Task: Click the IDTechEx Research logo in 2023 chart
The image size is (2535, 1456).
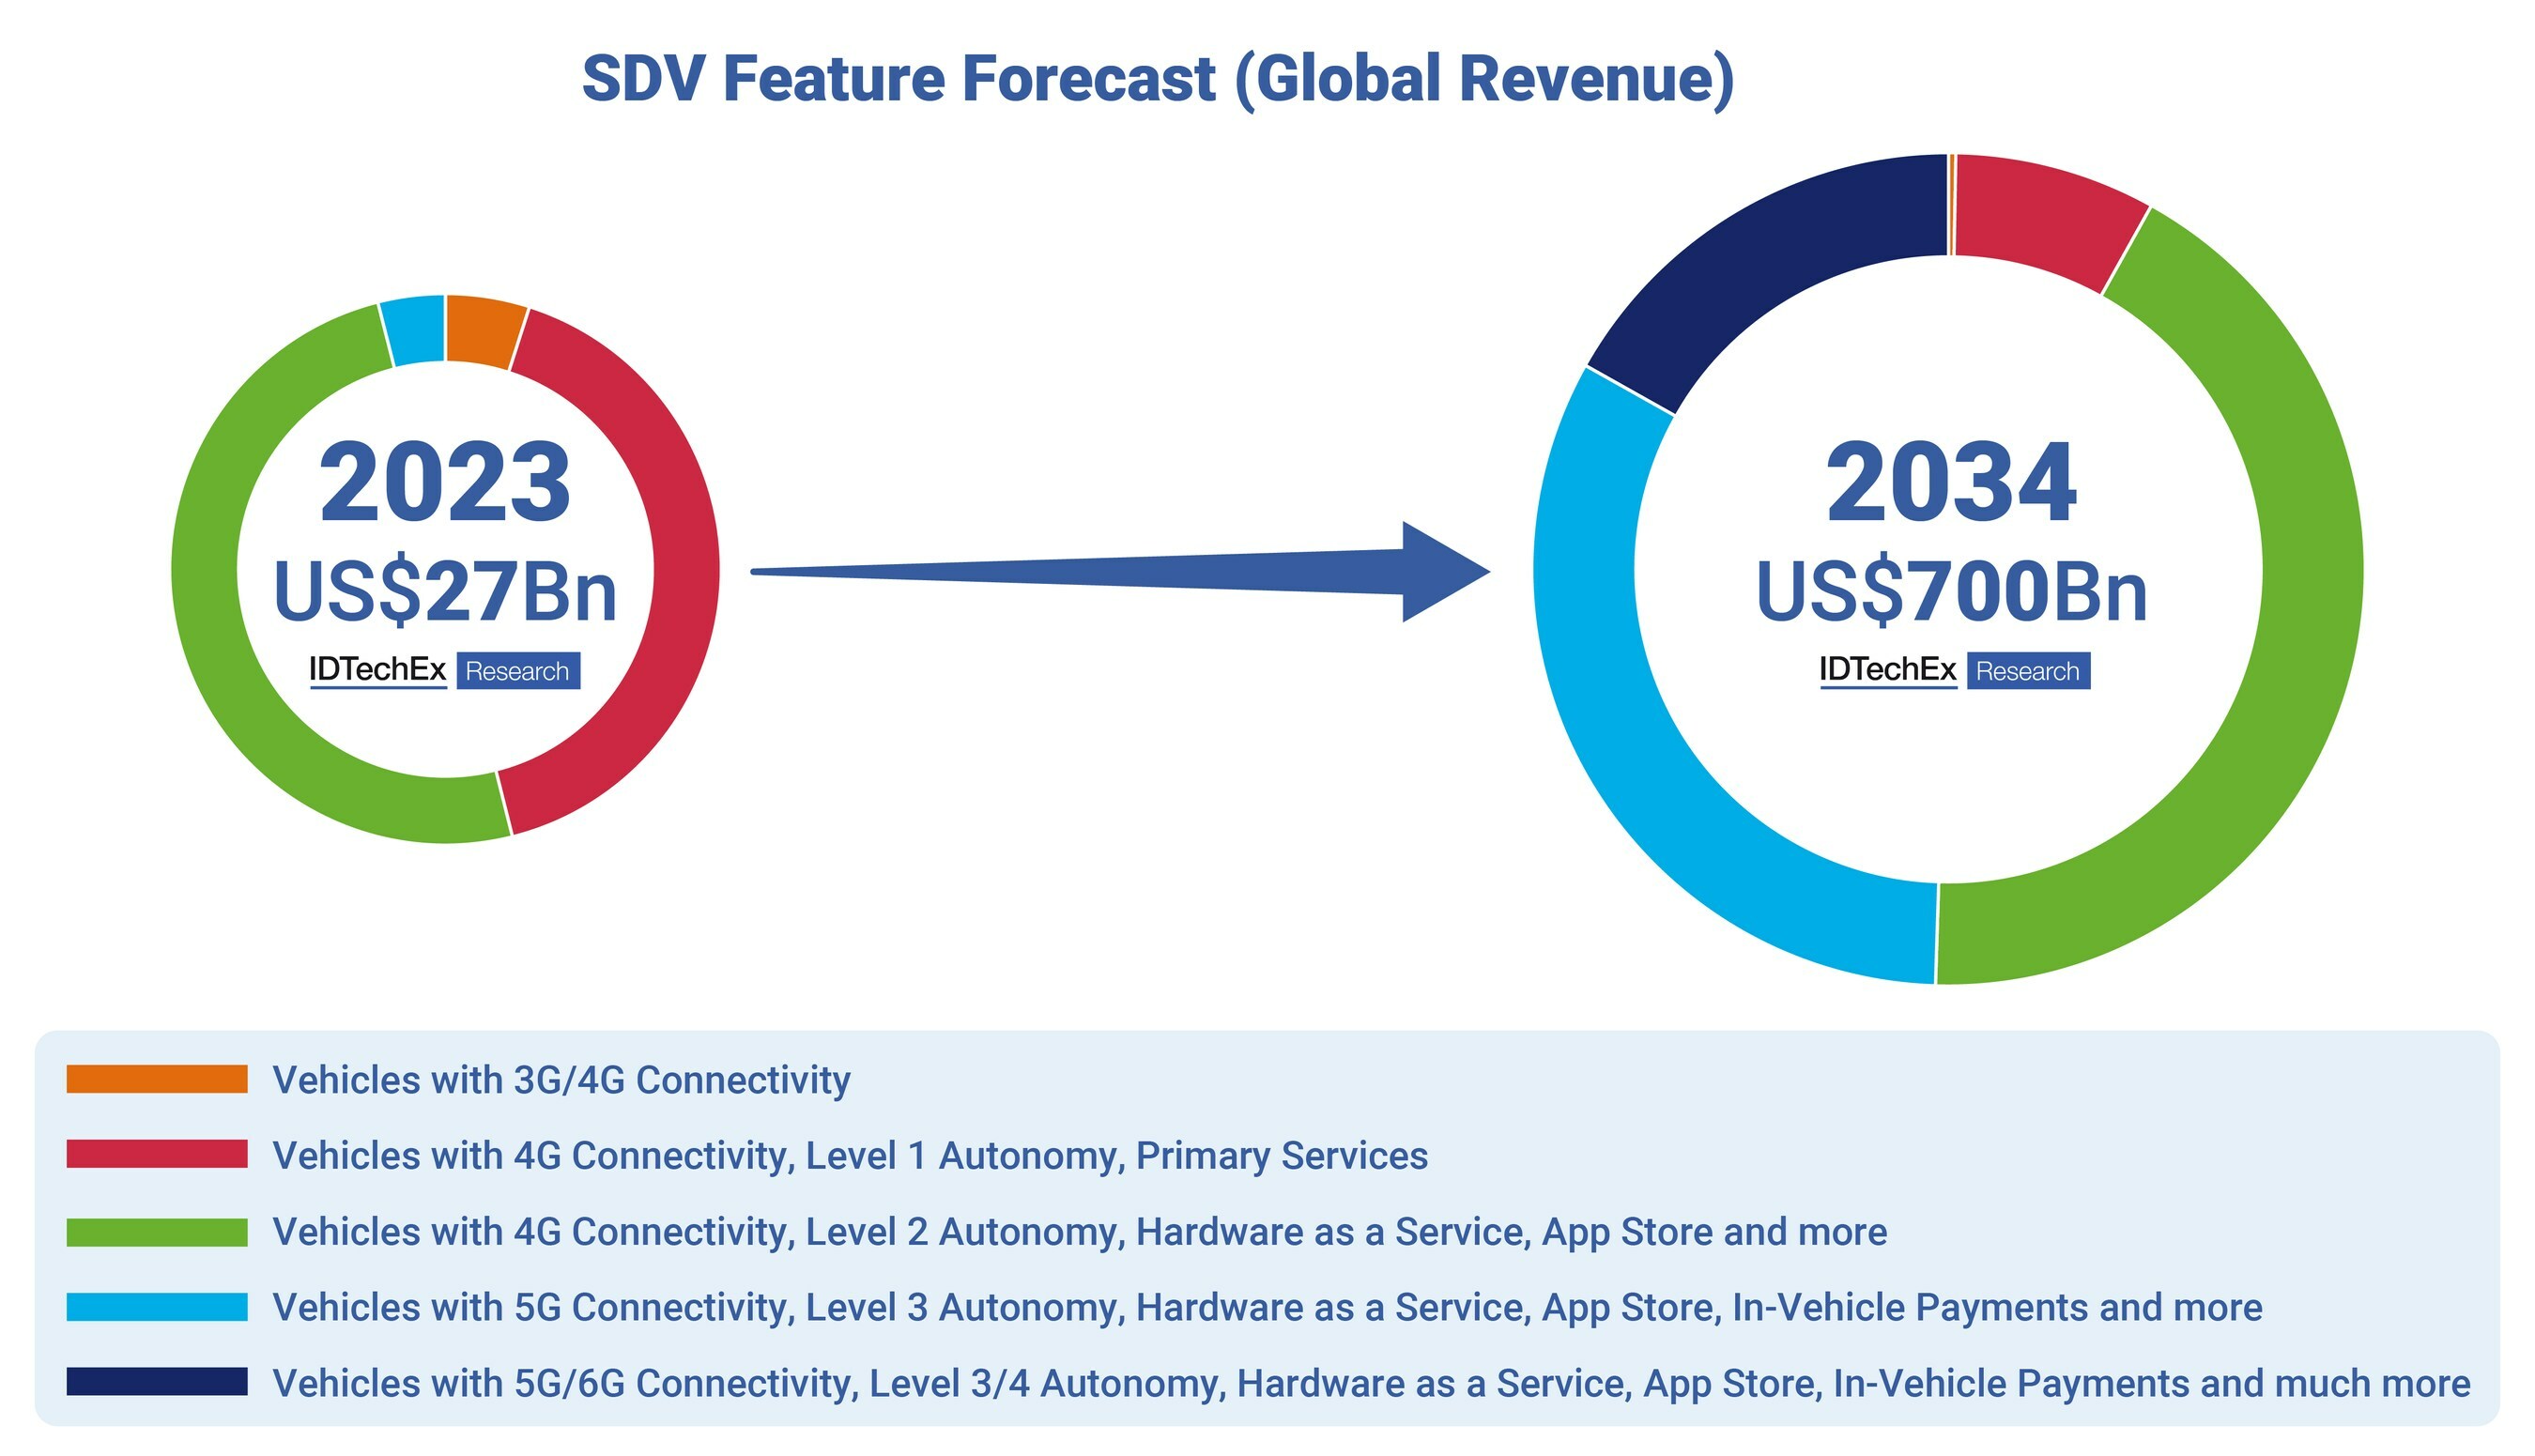Action: (445, 670)
